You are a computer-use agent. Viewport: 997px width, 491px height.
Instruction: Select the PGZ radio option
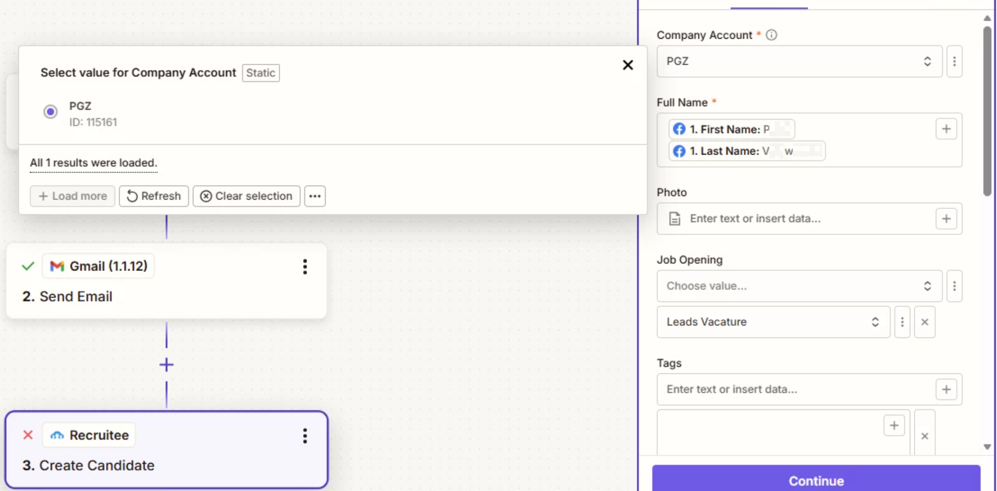coord(50,112)
